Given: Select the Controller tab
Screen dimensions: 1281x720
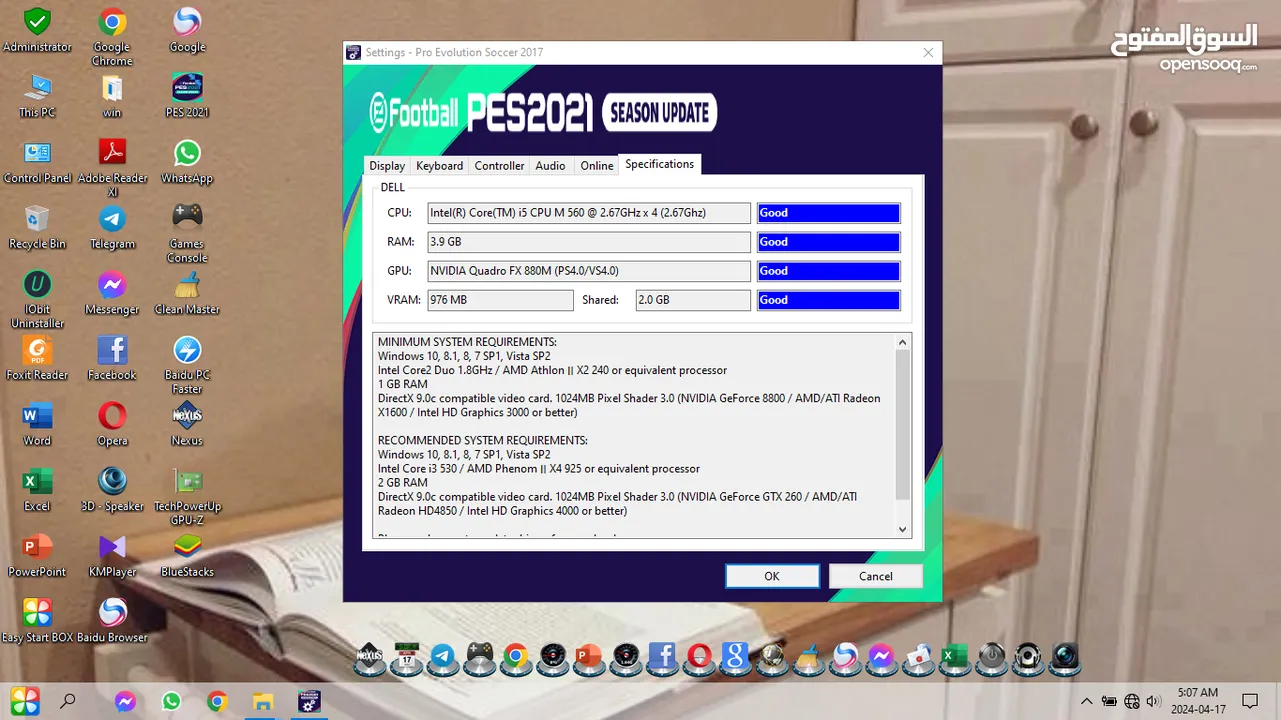Looking at the screenshot, I should [499, 166].
